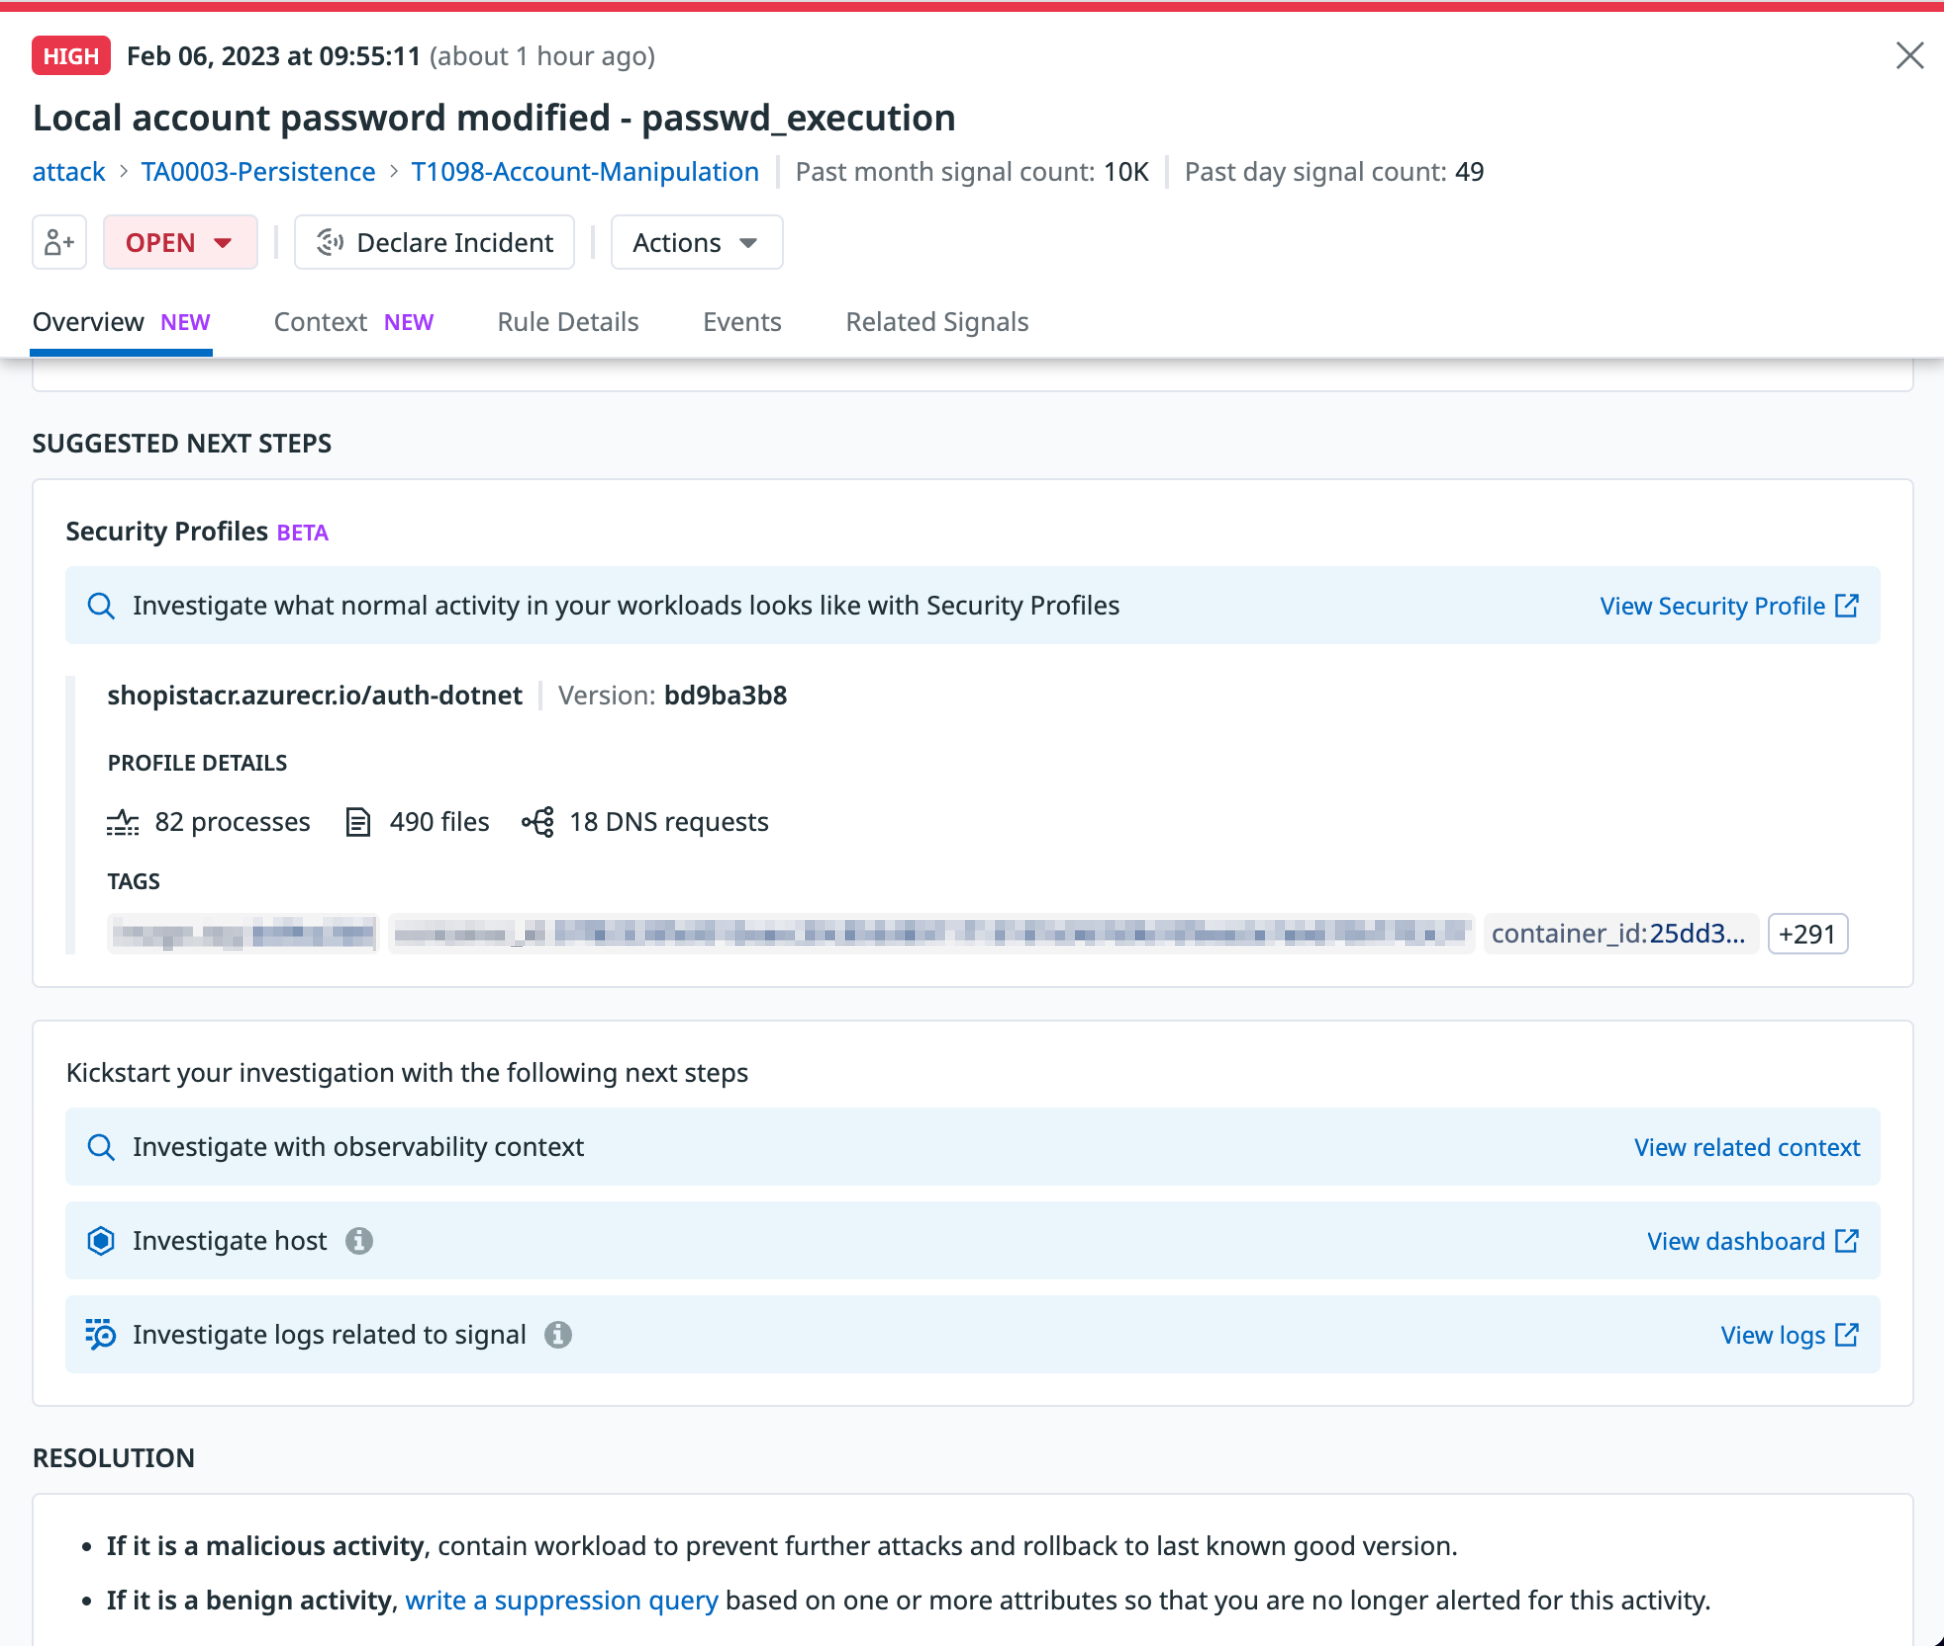Expand the +291 hidden tags
This screenshot has height=1646, width=1944.
pos(1807,934)
